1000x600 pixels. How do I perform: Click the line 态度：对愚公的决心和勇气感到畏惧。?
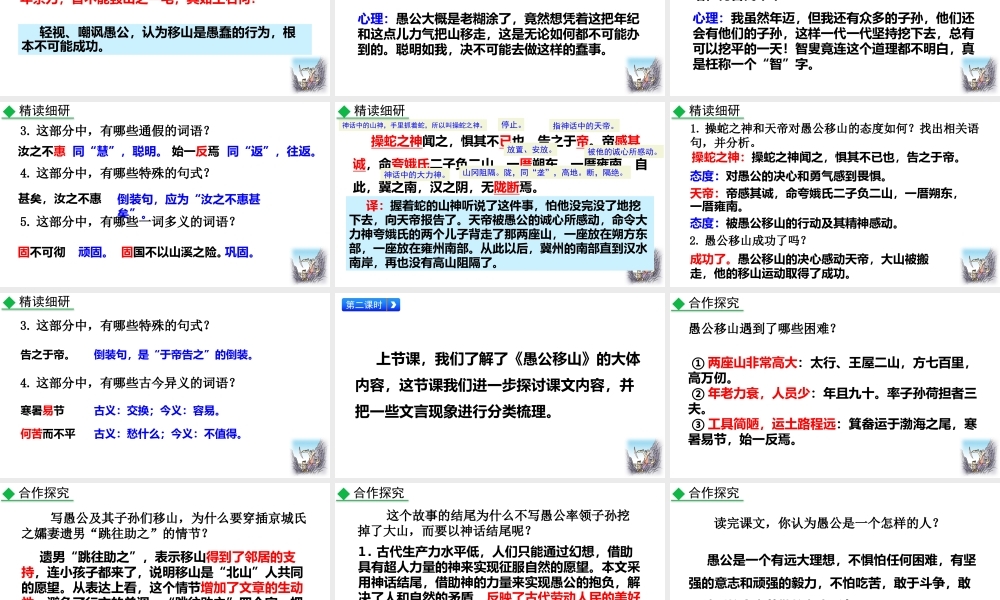pos(788,176)
